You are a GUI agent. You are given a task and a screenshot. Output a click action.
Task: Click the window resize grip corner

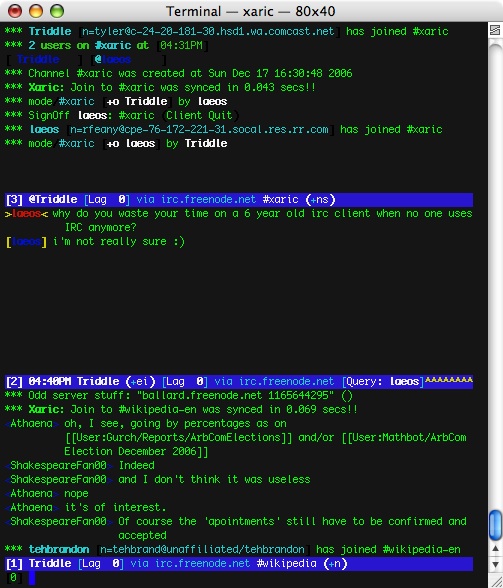(495, 581)
